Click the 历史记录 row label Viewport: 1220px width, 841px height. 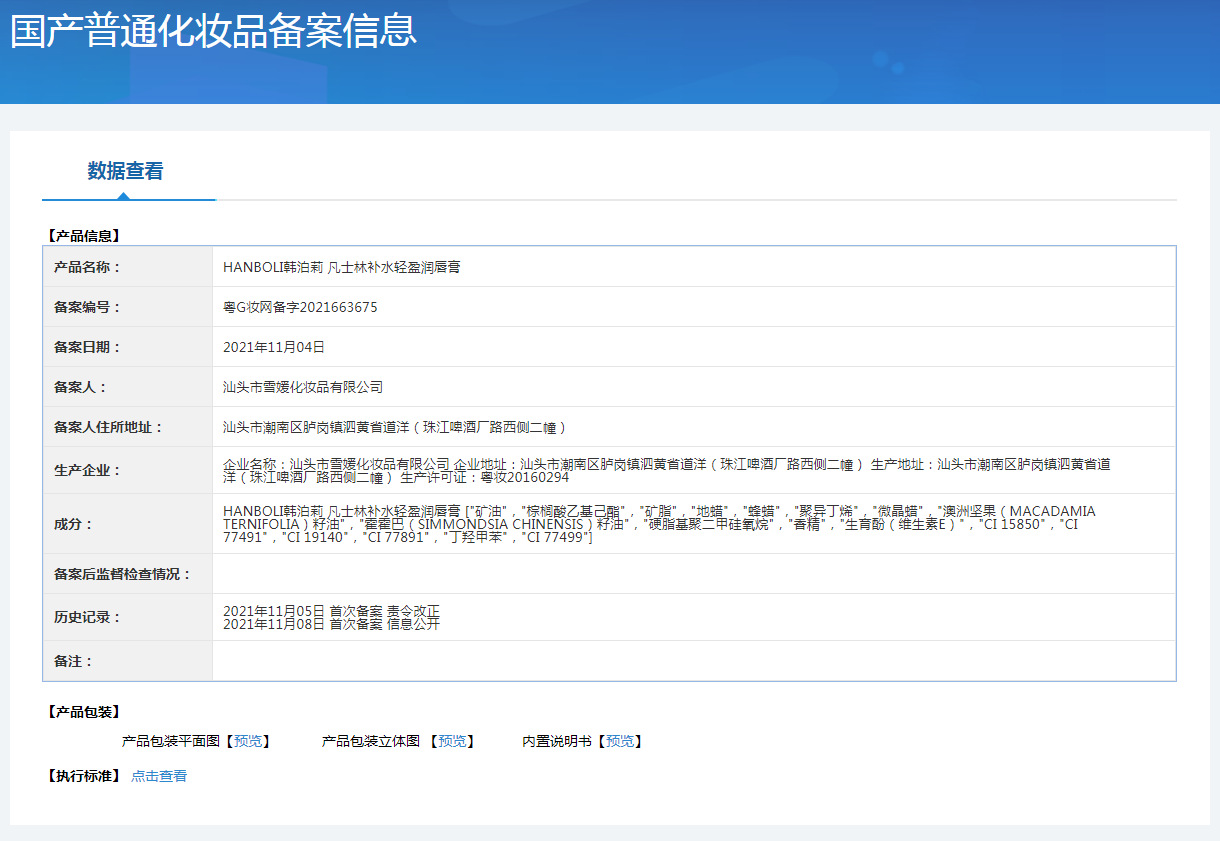click(x=87, y=617)
